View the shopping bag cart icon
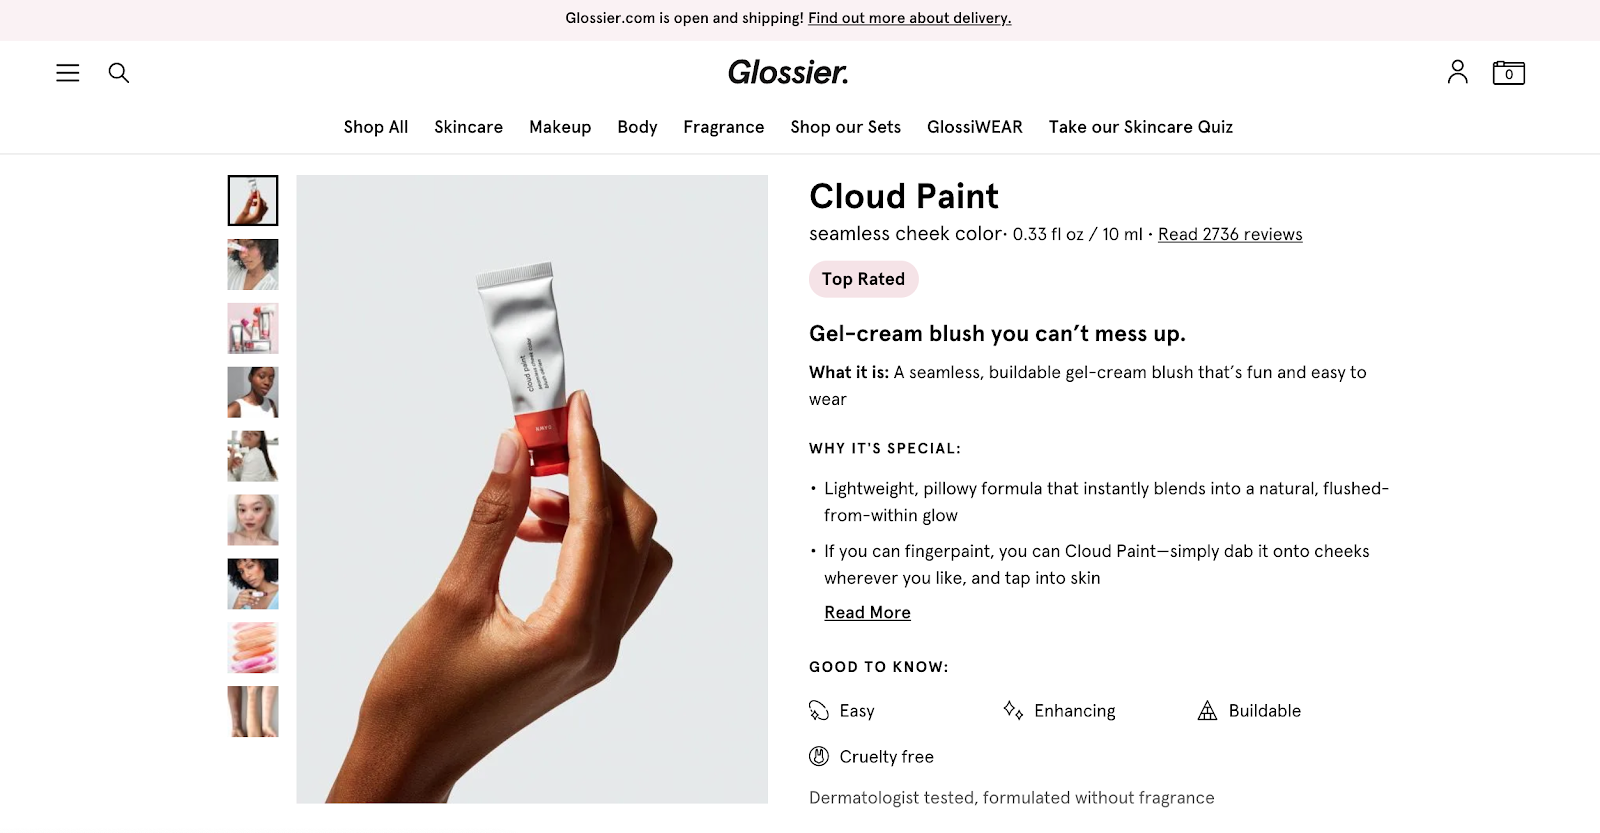The width and height of the screenshot is (1600, 833). point(1509,72)
